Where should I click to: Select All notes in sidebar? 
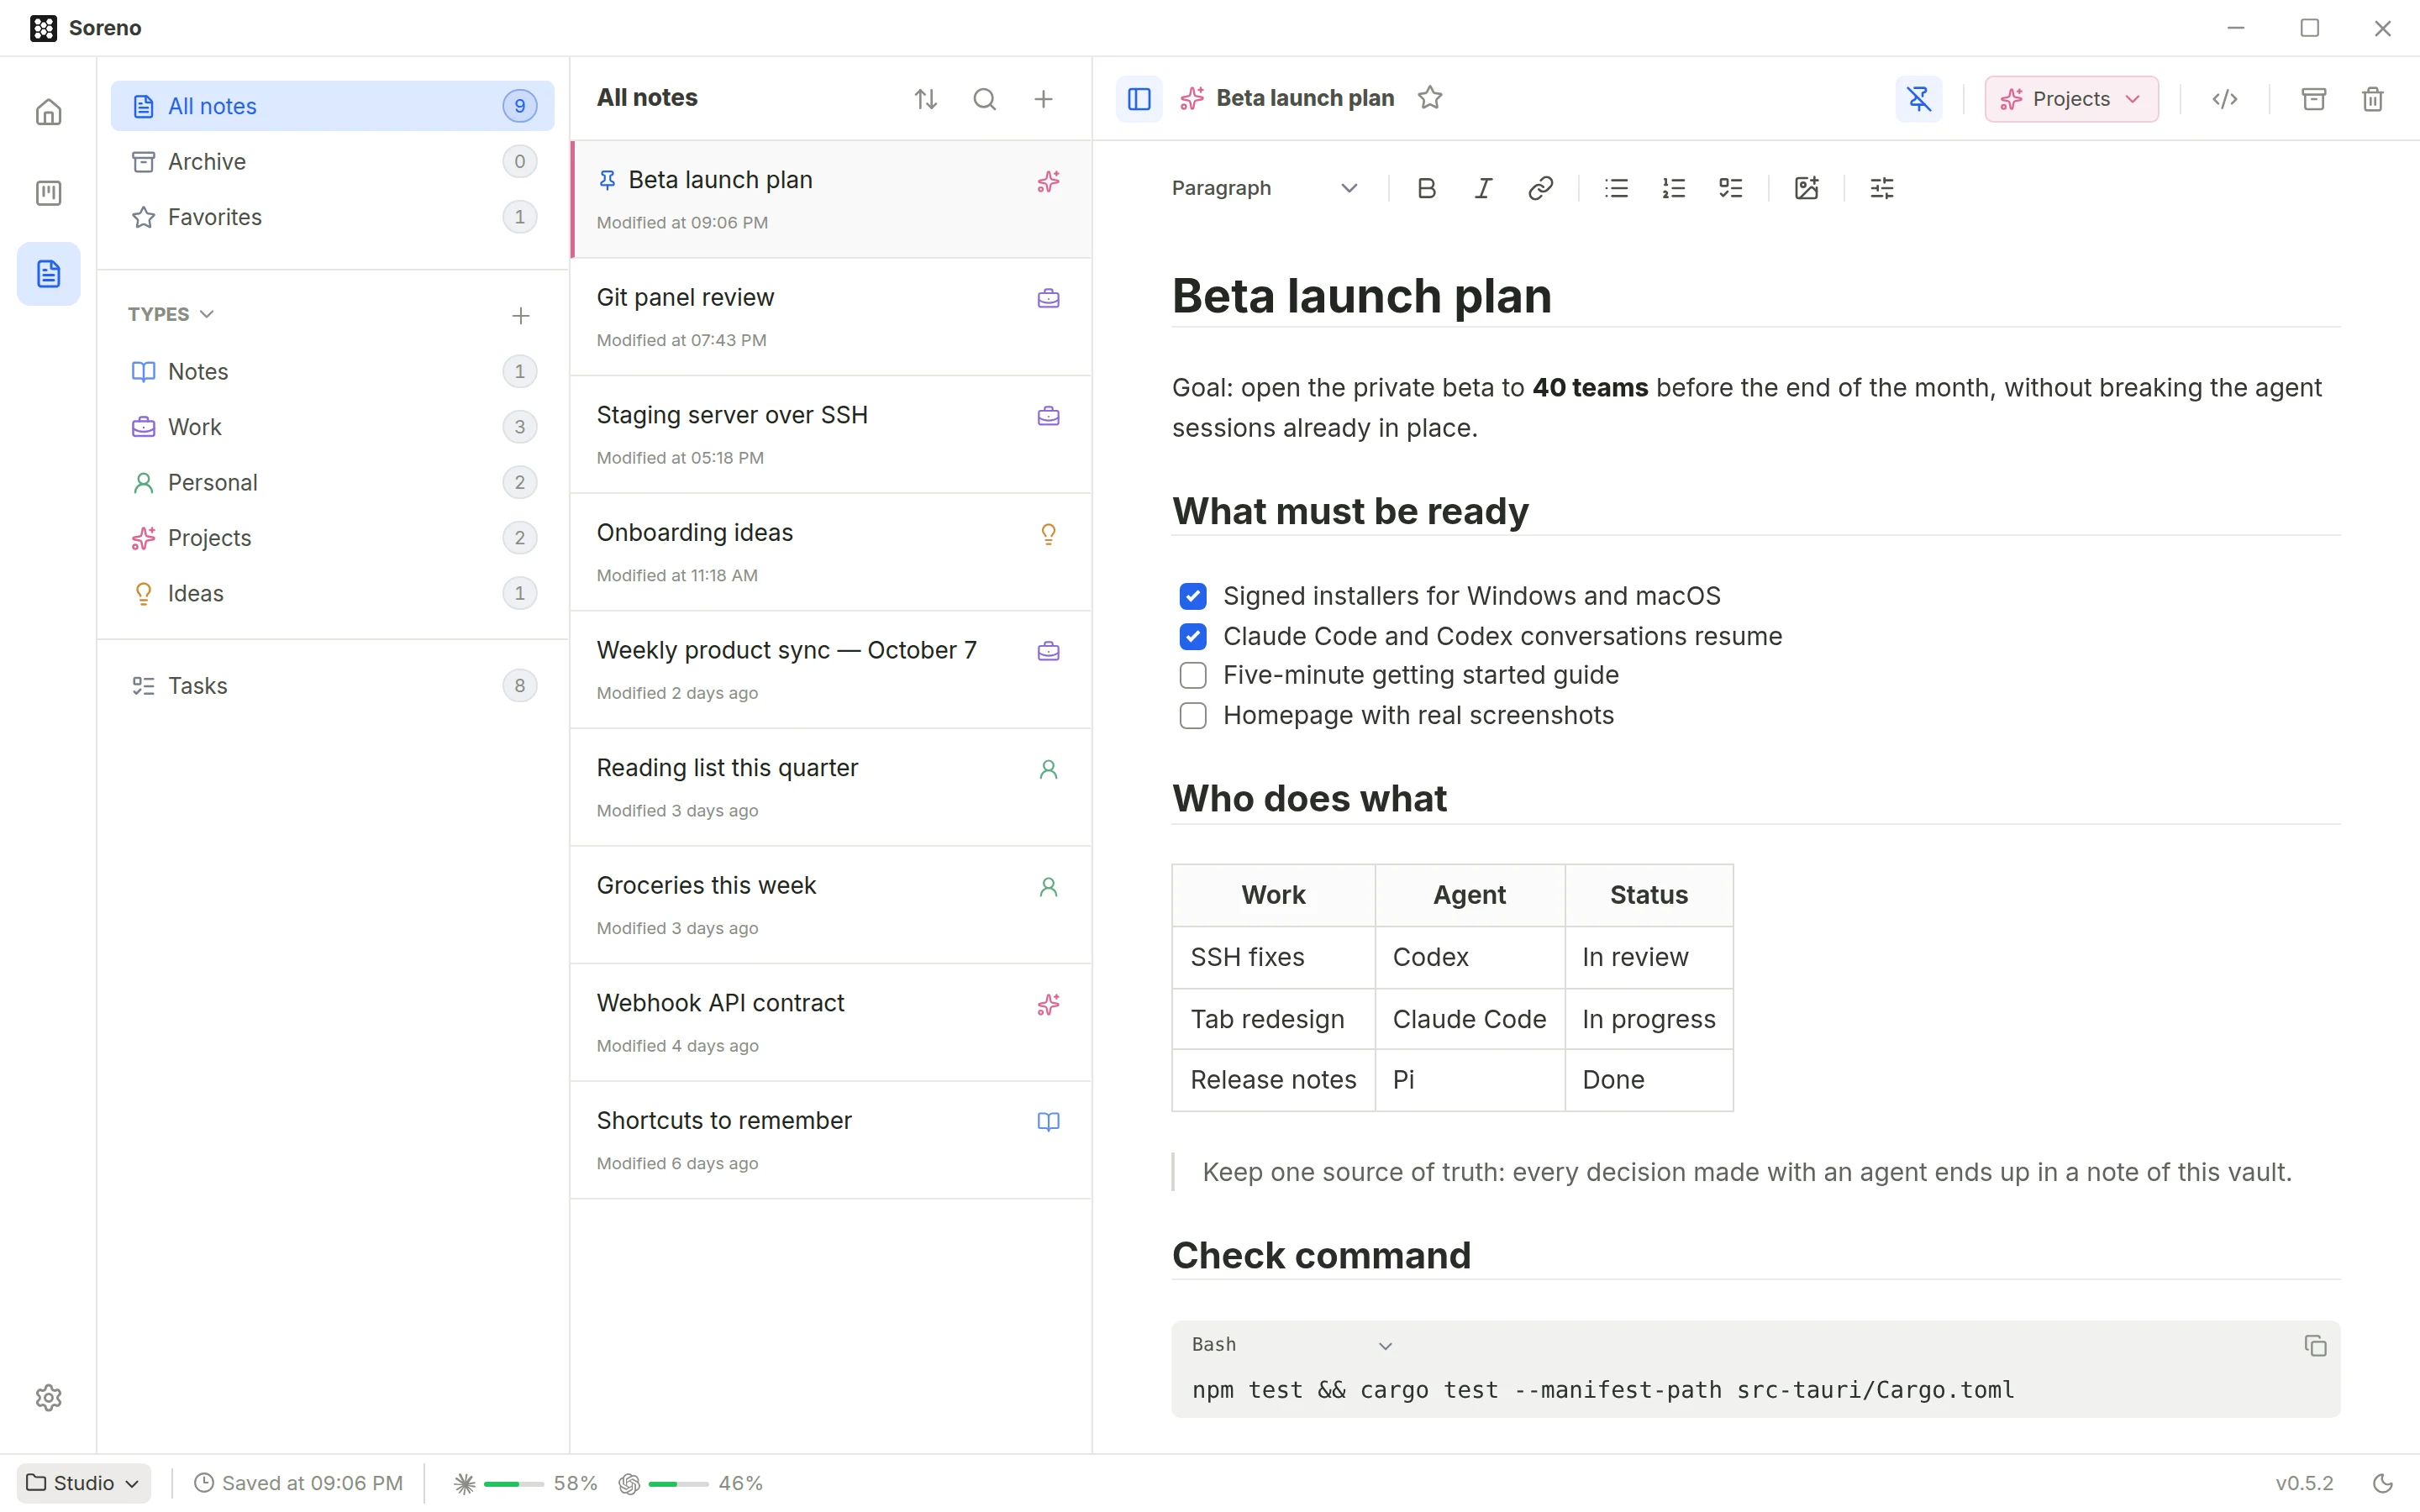click(x=332, y=106)
